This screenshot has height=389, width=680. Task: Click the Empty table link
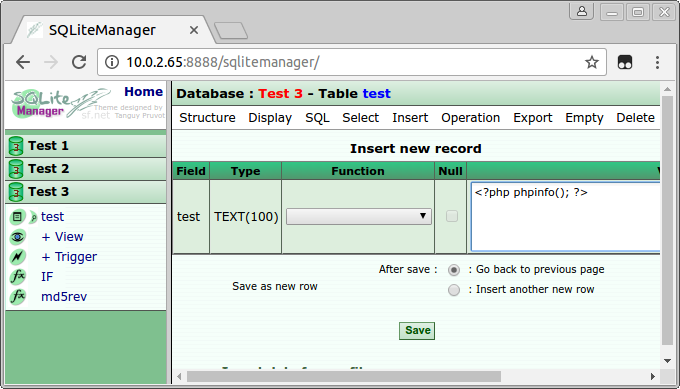(x=584, y=118)
